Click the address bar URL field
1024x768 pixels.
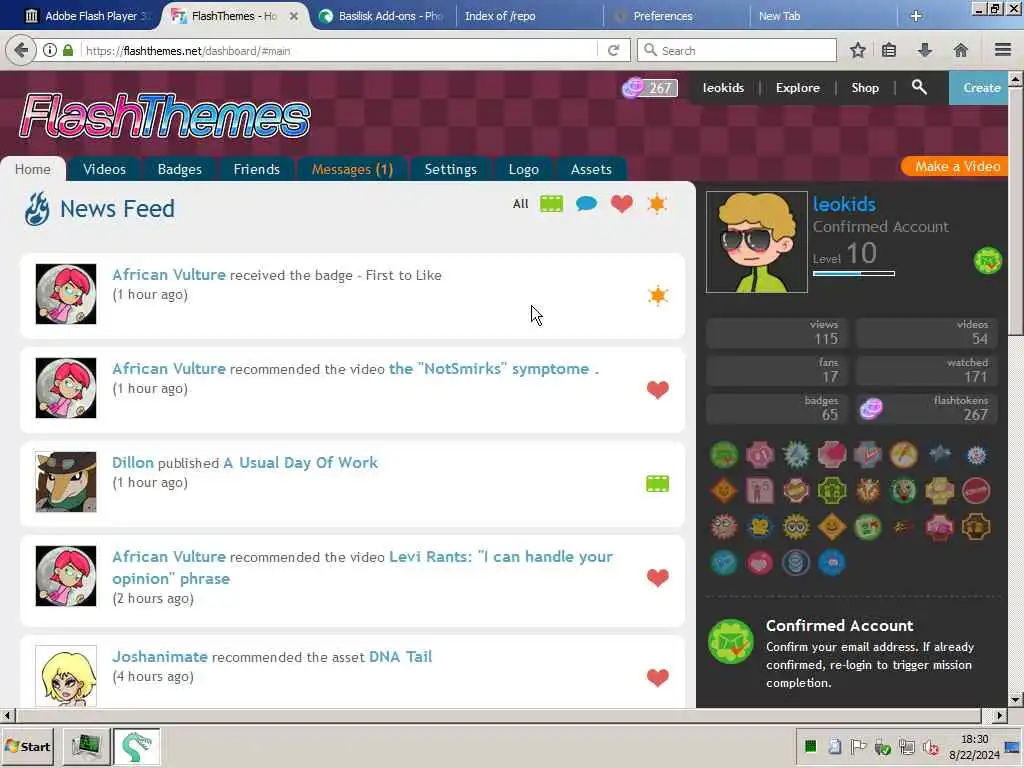tap(340, 50)
